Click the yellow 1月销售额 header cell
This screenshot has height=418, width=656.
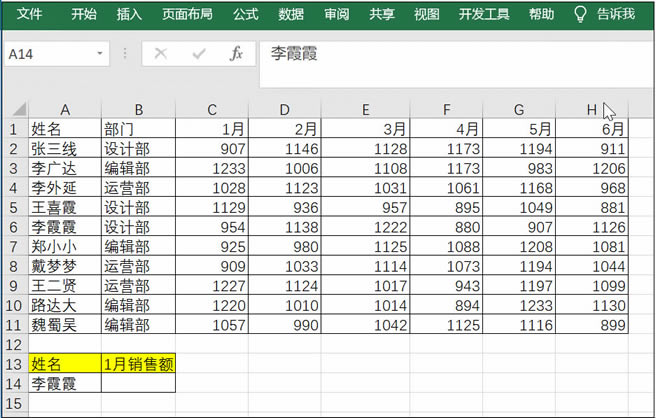pyautogui.click(x=138, y=364)
